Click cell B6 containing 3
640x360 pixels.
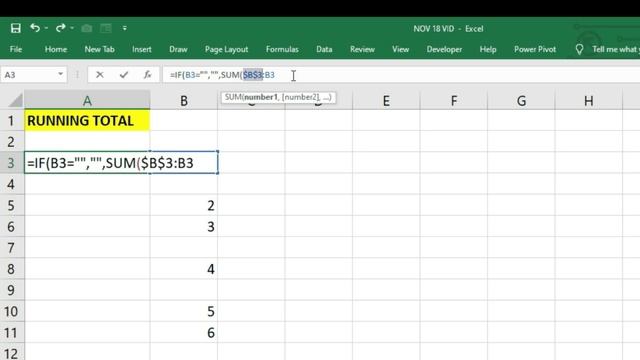(184, 227)
